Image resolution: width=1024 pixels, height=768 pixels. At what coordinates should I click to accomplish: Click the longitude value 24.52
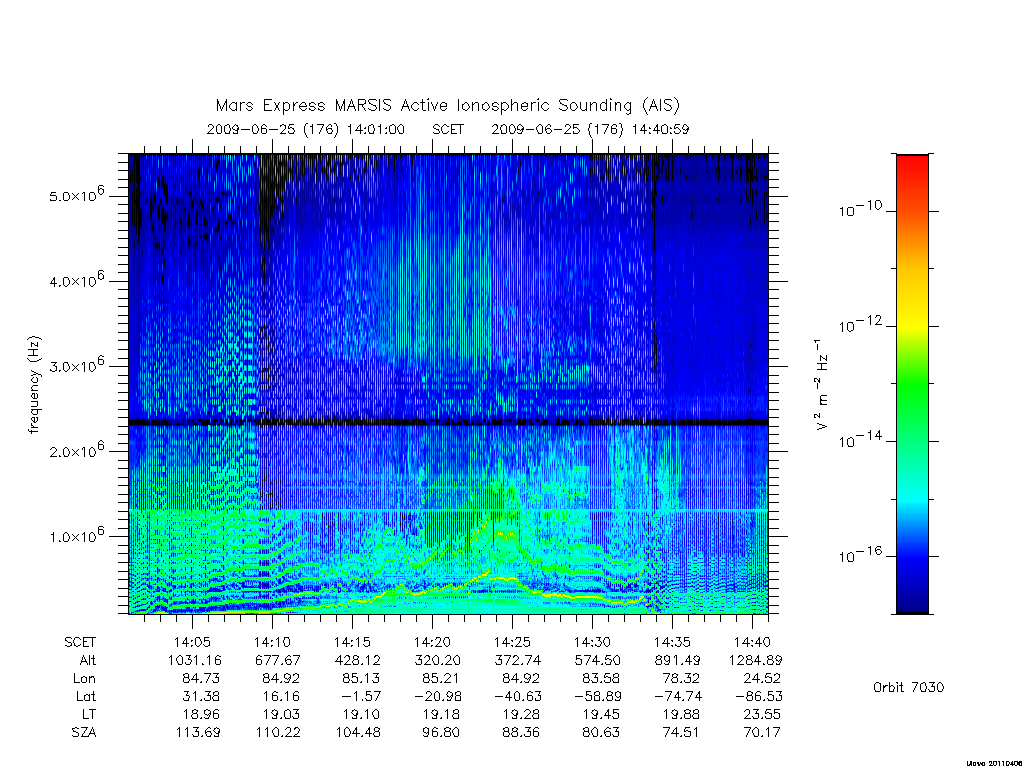coord(761,679)
